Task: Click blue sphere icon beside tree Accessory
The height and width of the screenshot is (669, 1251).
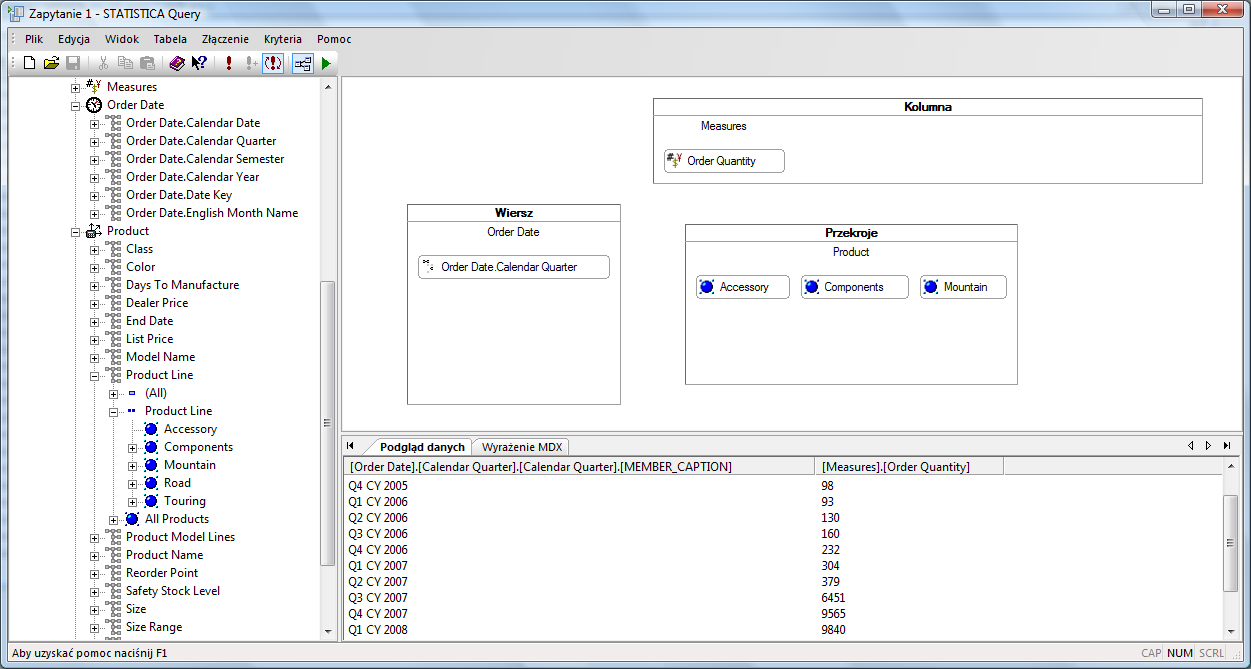Action: coord(151,429)
